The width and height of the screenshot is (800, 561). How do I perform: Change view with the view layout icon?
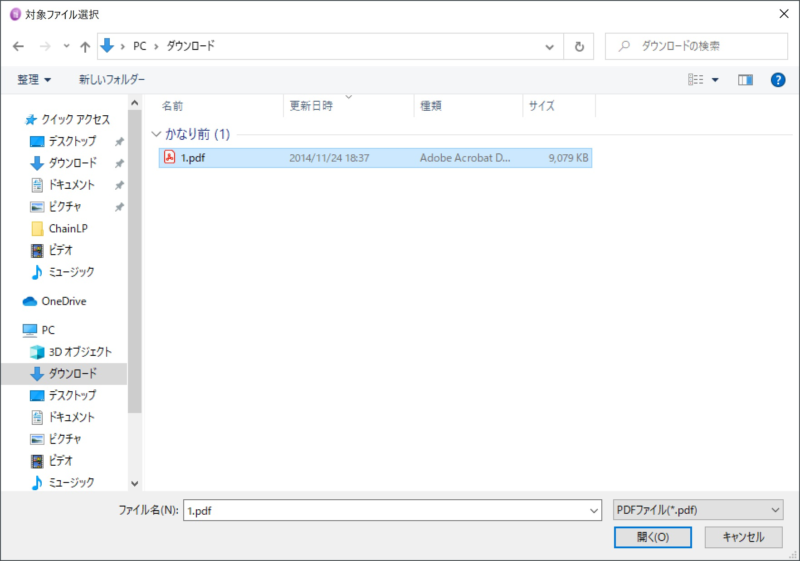coord(695,80)
